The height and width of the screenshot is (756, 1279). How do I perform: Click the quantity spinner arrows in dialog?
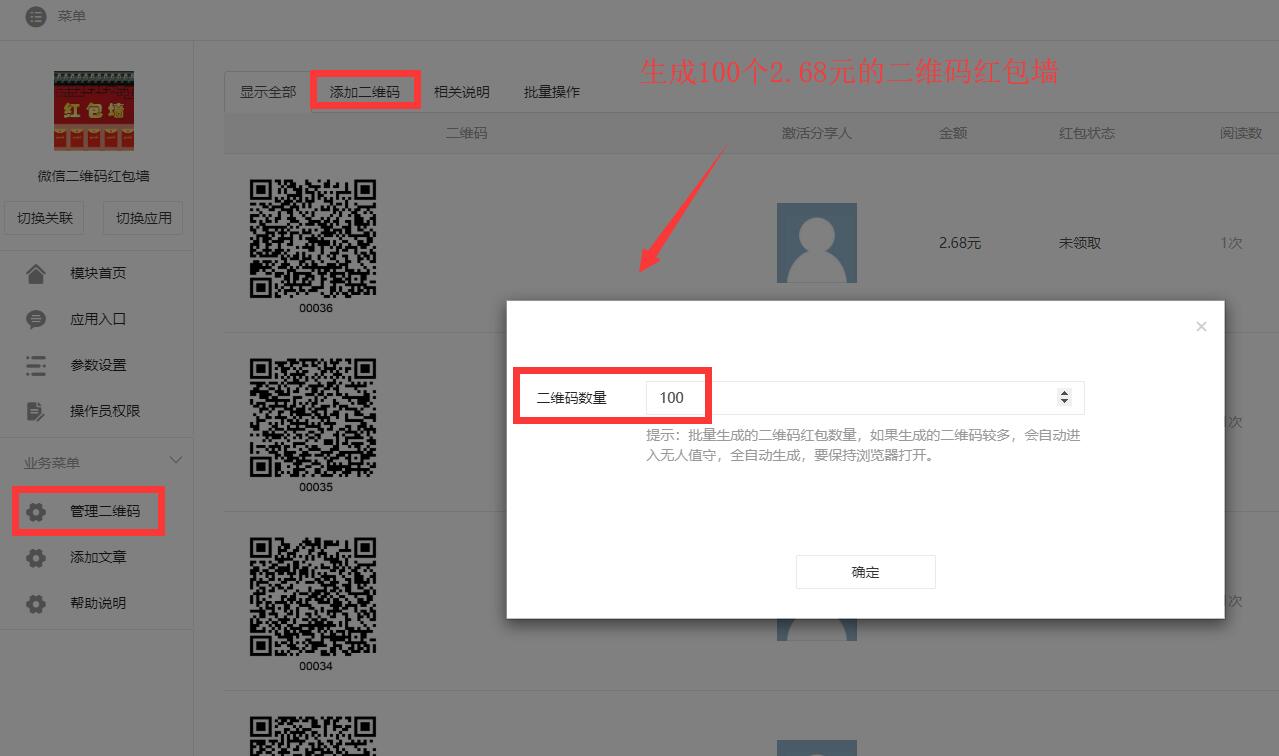point(1064,398)
